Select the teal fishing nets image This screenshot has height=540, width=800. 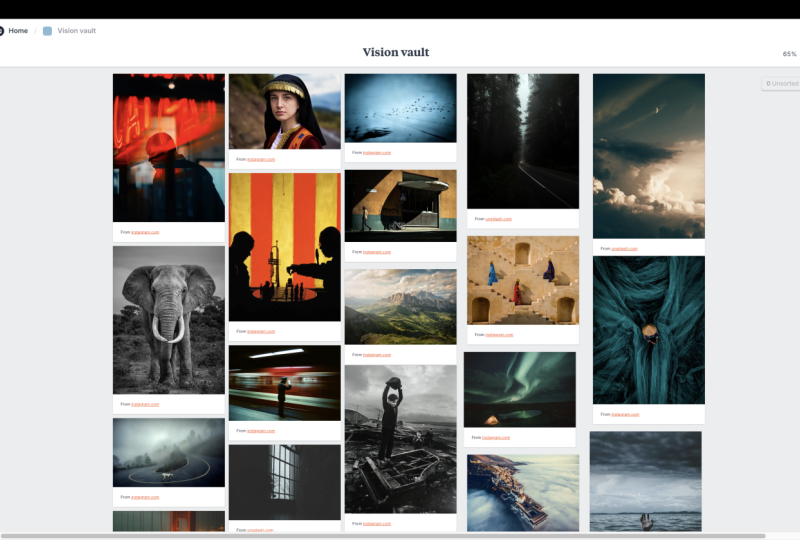[649, 330]
